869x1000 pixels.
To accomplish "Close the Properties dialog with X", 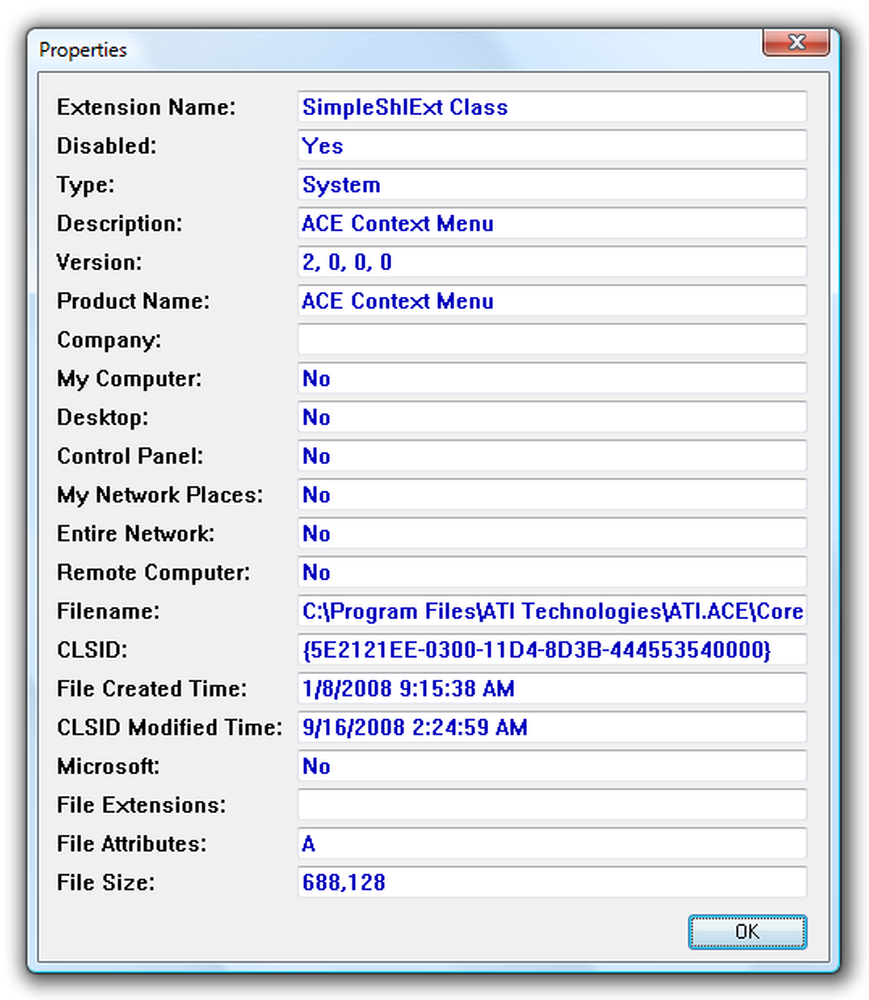I will pyautogui.click(x=796, y=43).
